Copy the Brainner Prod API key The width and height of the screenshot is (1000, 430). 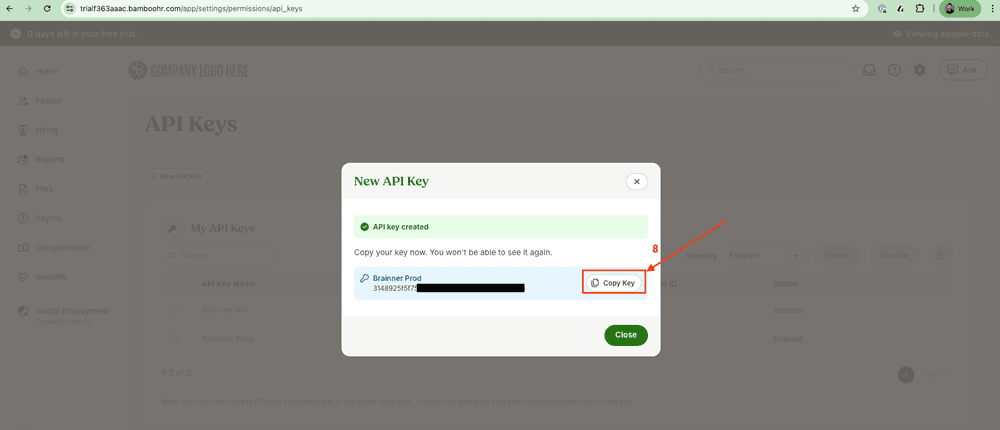613,283
